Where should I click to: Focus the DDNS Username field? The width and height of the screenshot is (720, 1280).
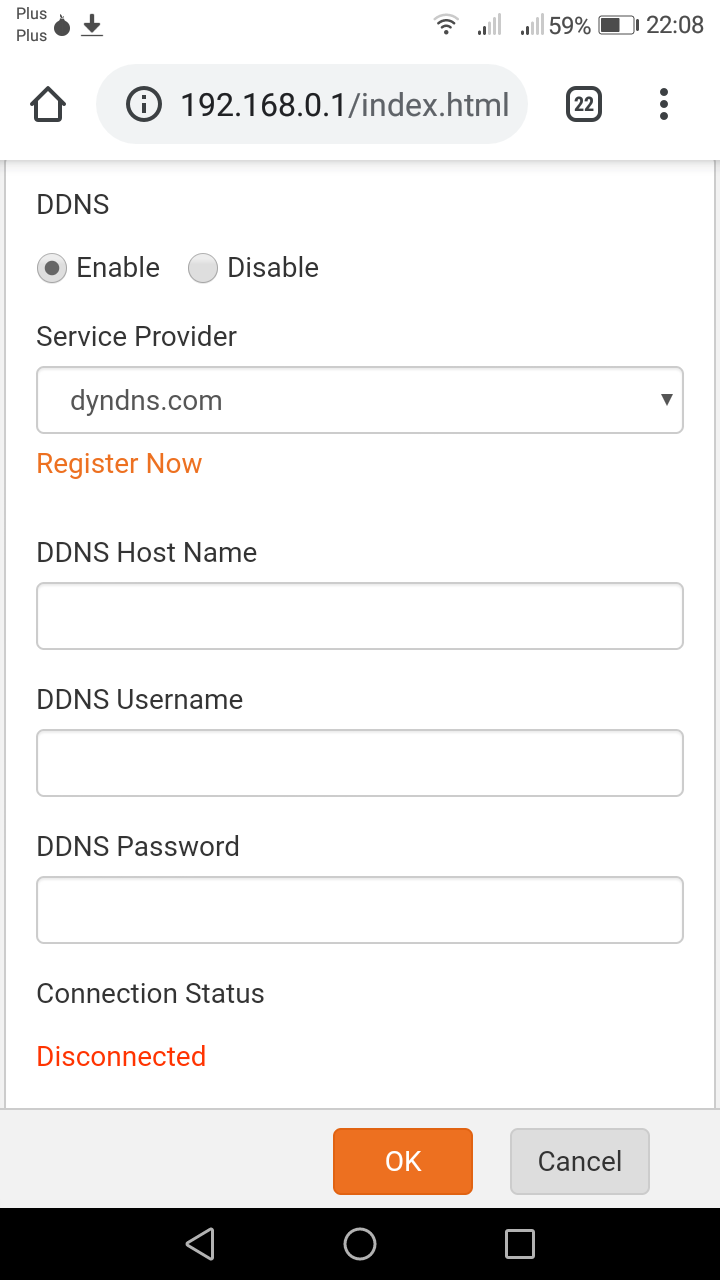click(x=360, y=763)
